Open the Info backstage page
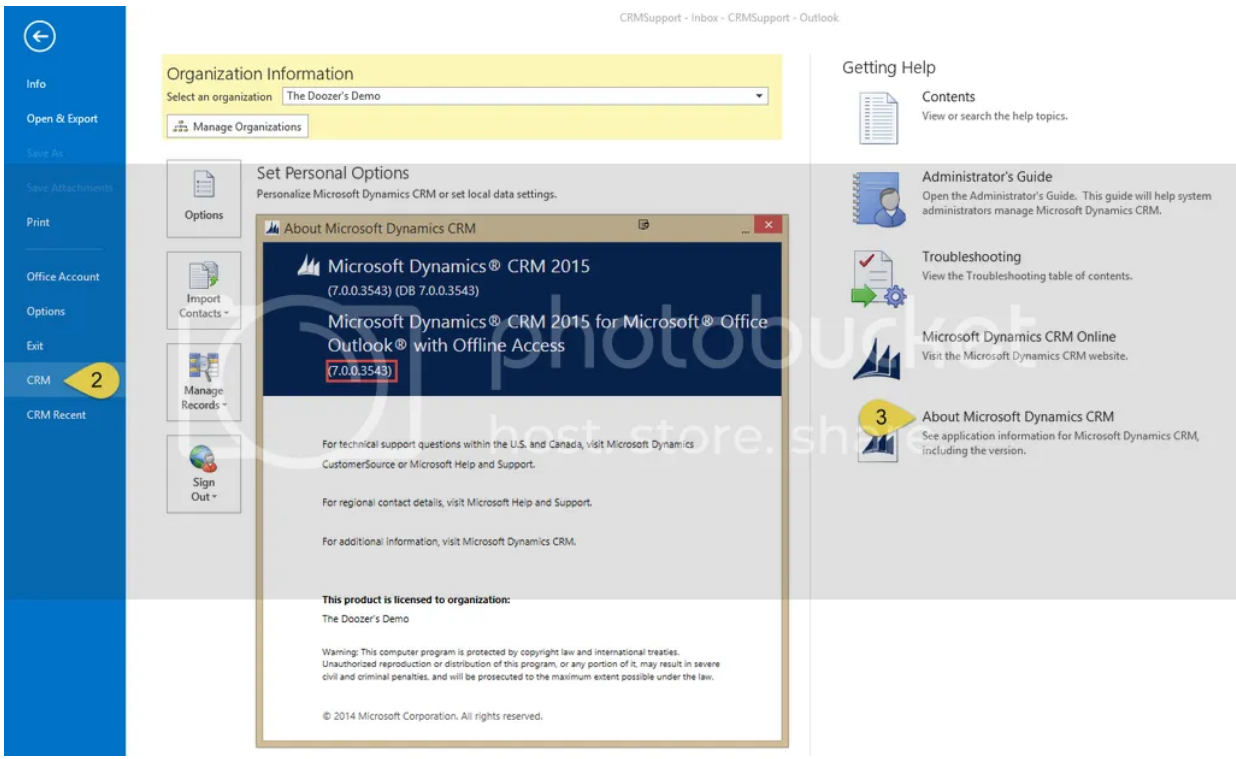1236x759 pixels. 36,84
